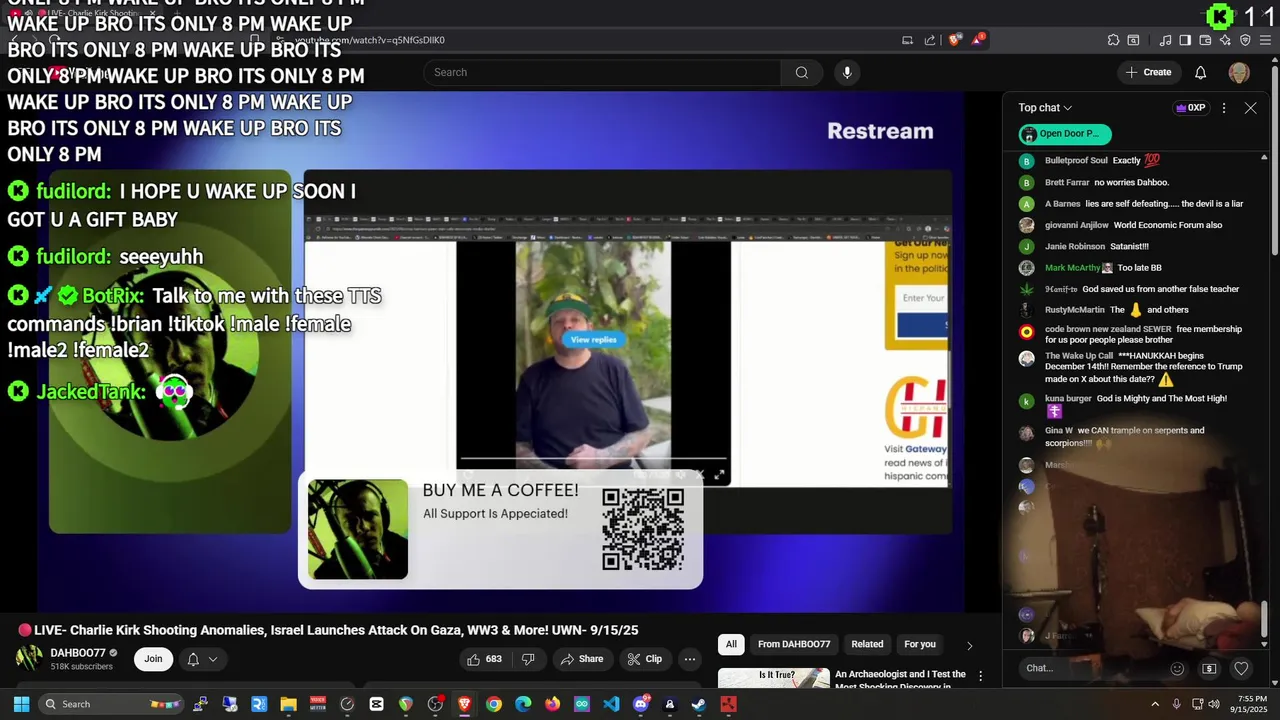Click the Brave Shields lion icon
The height and width of the screenshot is (720, 1280).
pos(955,40)
